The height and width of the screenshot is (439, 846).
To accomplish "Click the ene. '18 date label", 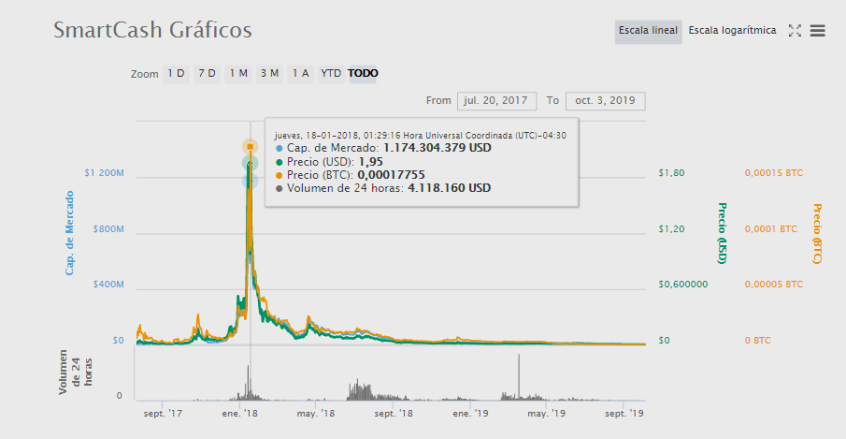I will tap(240, 414).
